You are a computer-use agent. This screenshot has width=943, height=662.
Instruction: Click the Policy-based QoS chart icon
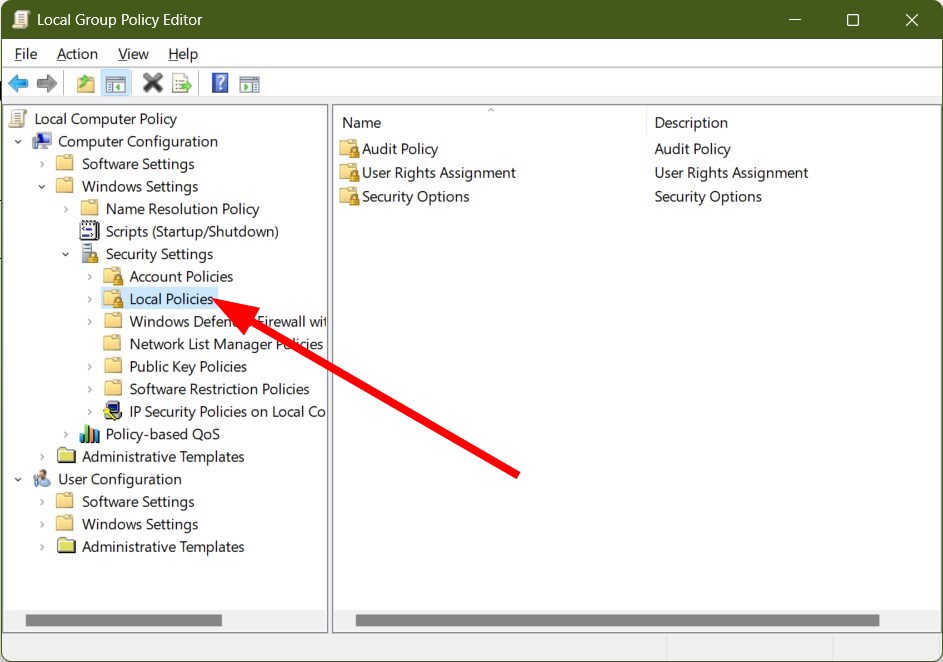pos(90,434)
